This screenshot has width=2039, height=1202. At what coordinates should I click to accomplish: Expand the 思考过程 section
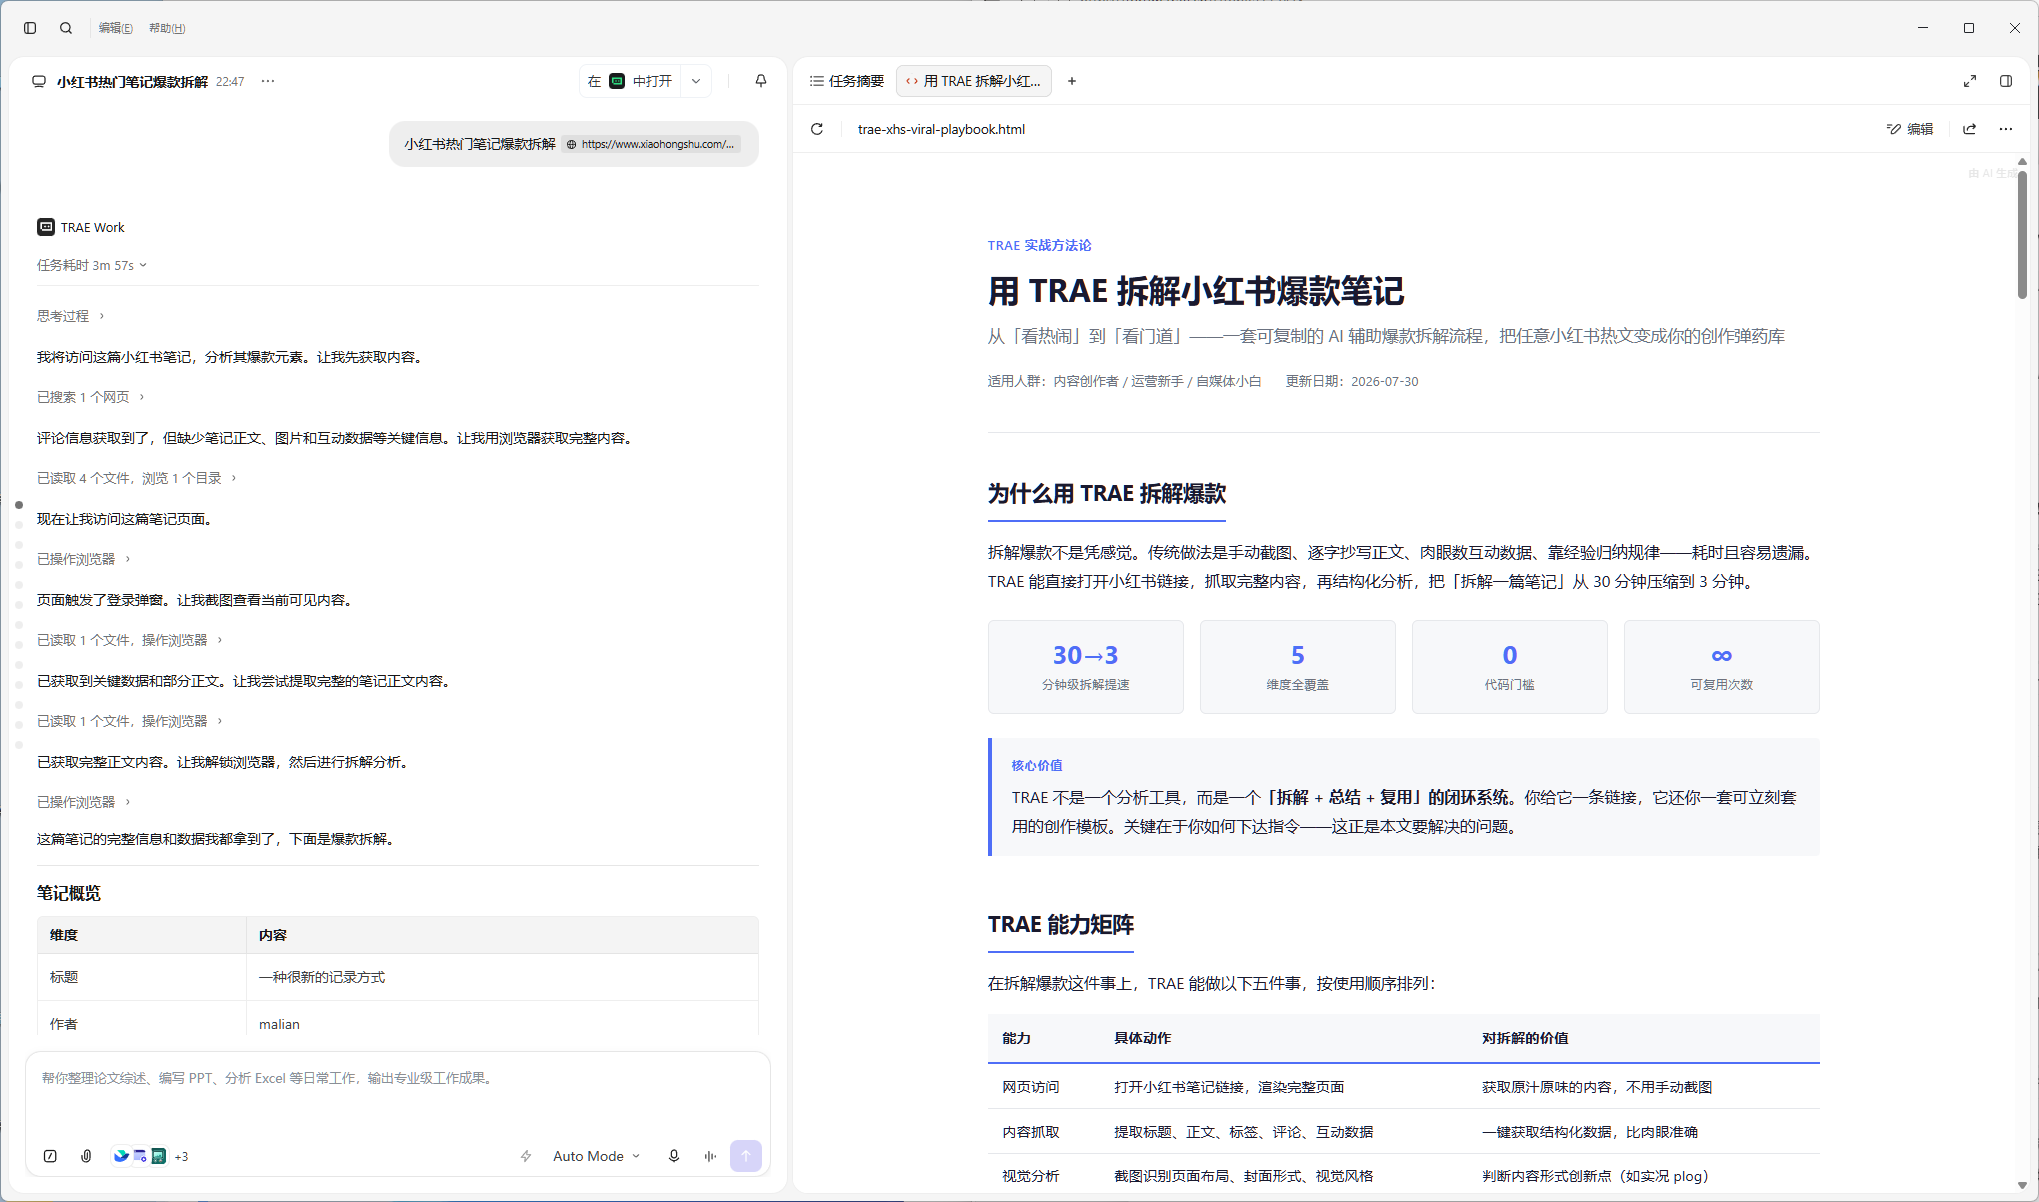point(70,316)
